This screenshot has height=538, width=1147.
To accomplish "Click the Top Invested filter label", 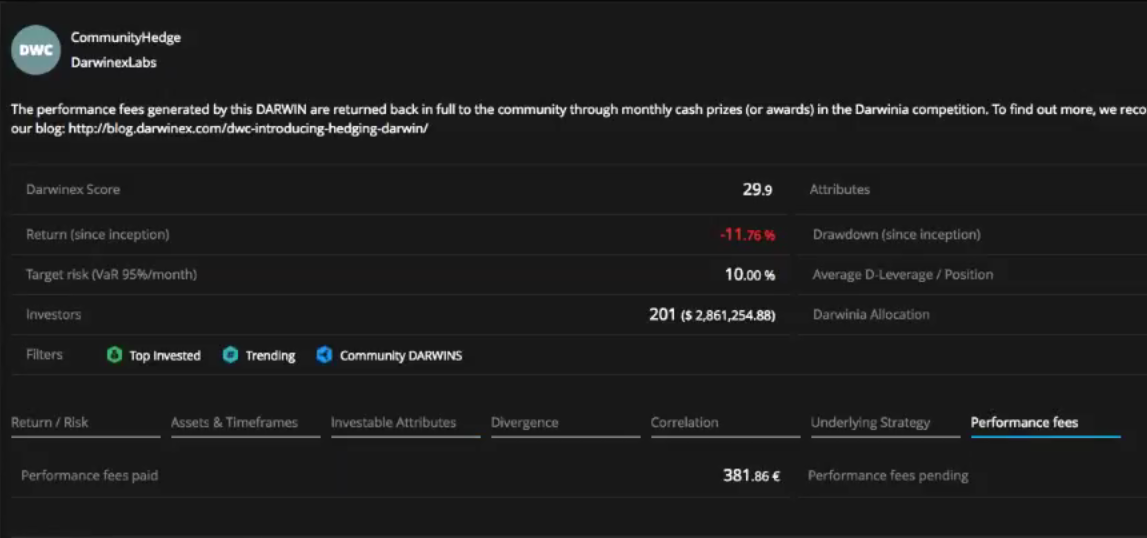I will click(165, 356).
